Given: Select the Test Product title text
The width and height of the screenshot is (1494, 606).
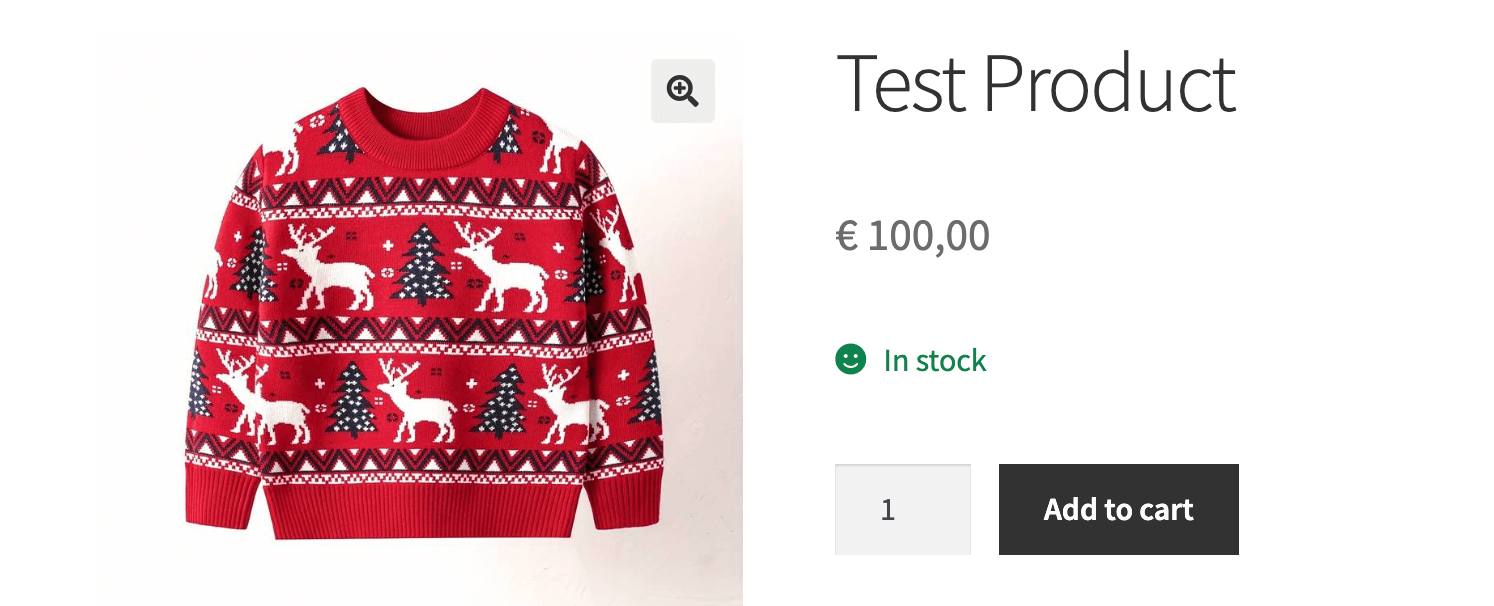Looking at the screenshot, I should coord(1036,82).
